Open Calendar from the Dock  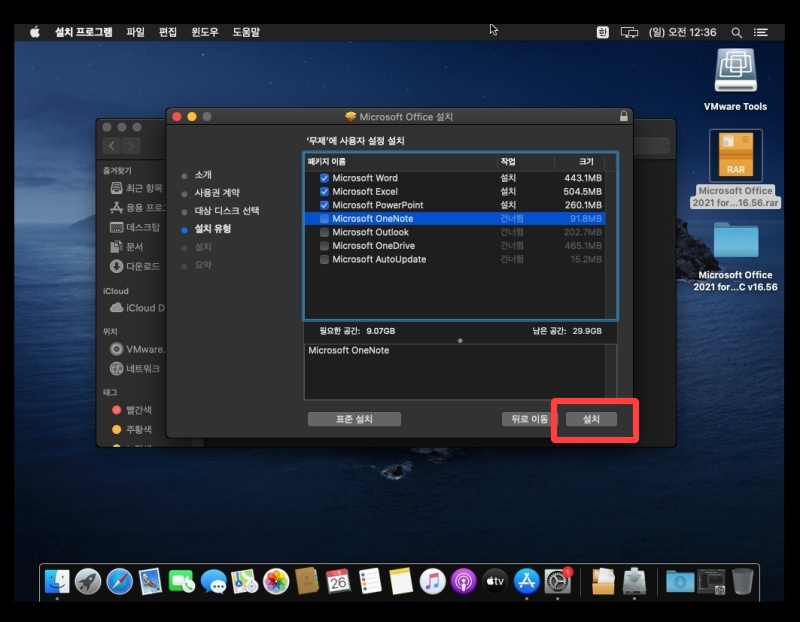point(338,581)
